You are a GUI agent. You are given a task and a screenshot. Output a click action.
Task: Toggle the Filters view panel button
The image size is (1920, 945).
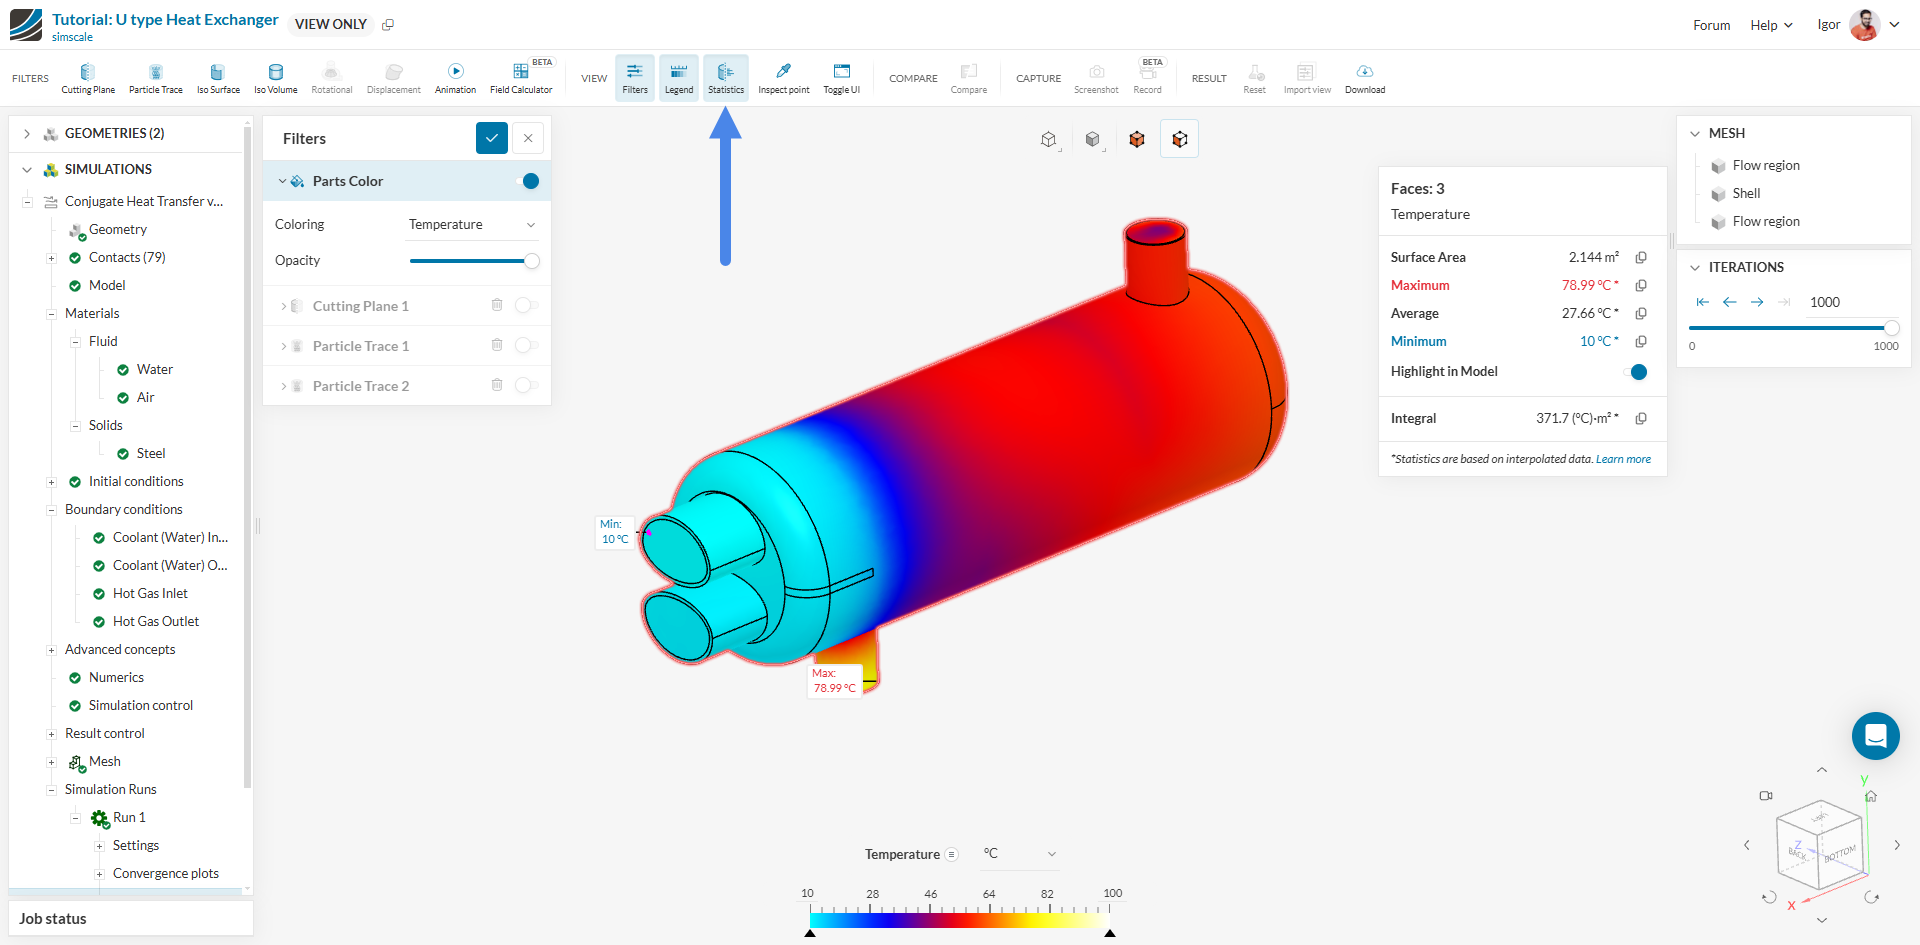[x=635, y=78]
